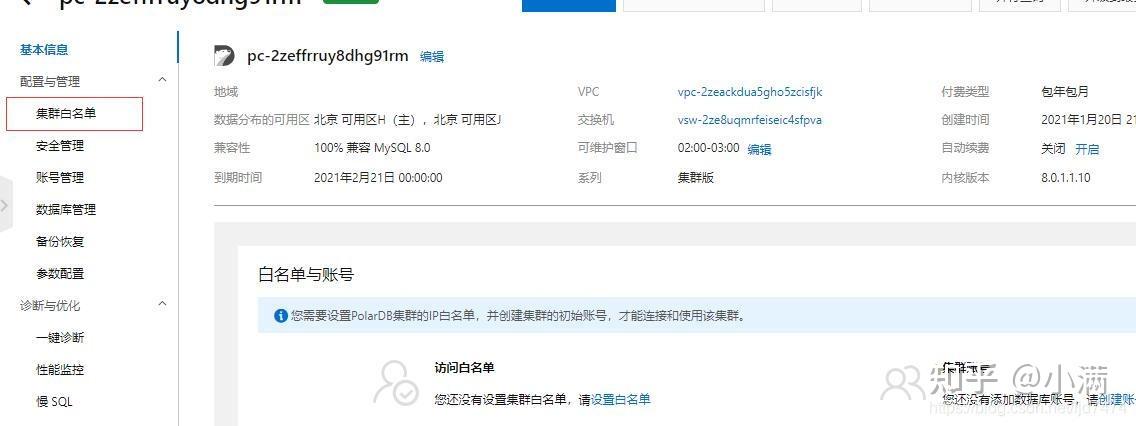Click the expiry date 2021年2月21日 00:00:00
Image resolution: width=1136 pixels, height=426 pixels.
[378, 178]
